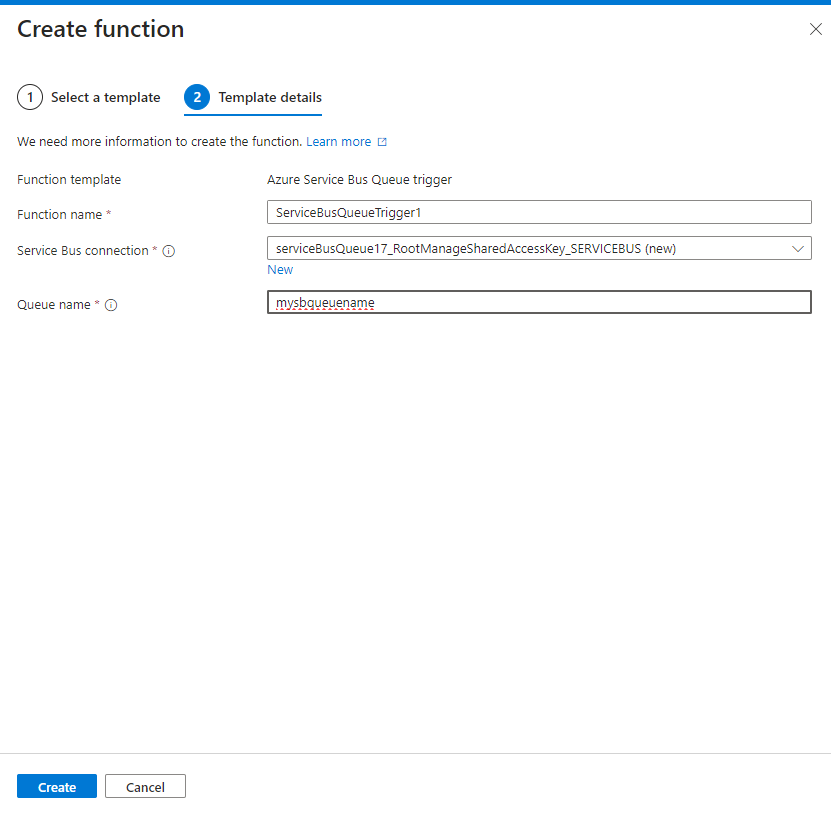Viewport: 831px width, 814px height.
Task: Click the Function template label
Action: tap(69, 180)
